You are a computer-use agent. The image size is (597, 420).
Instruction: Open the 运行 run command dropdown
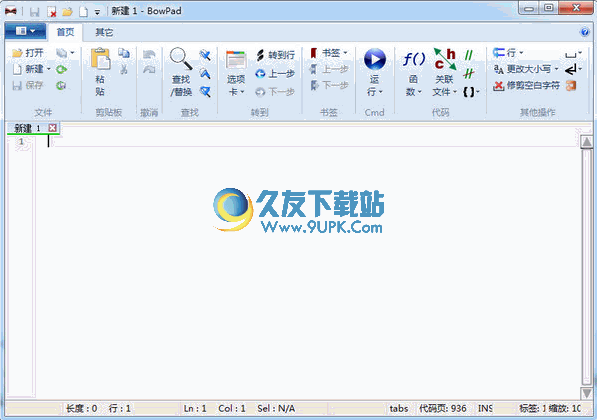[375, 72]
